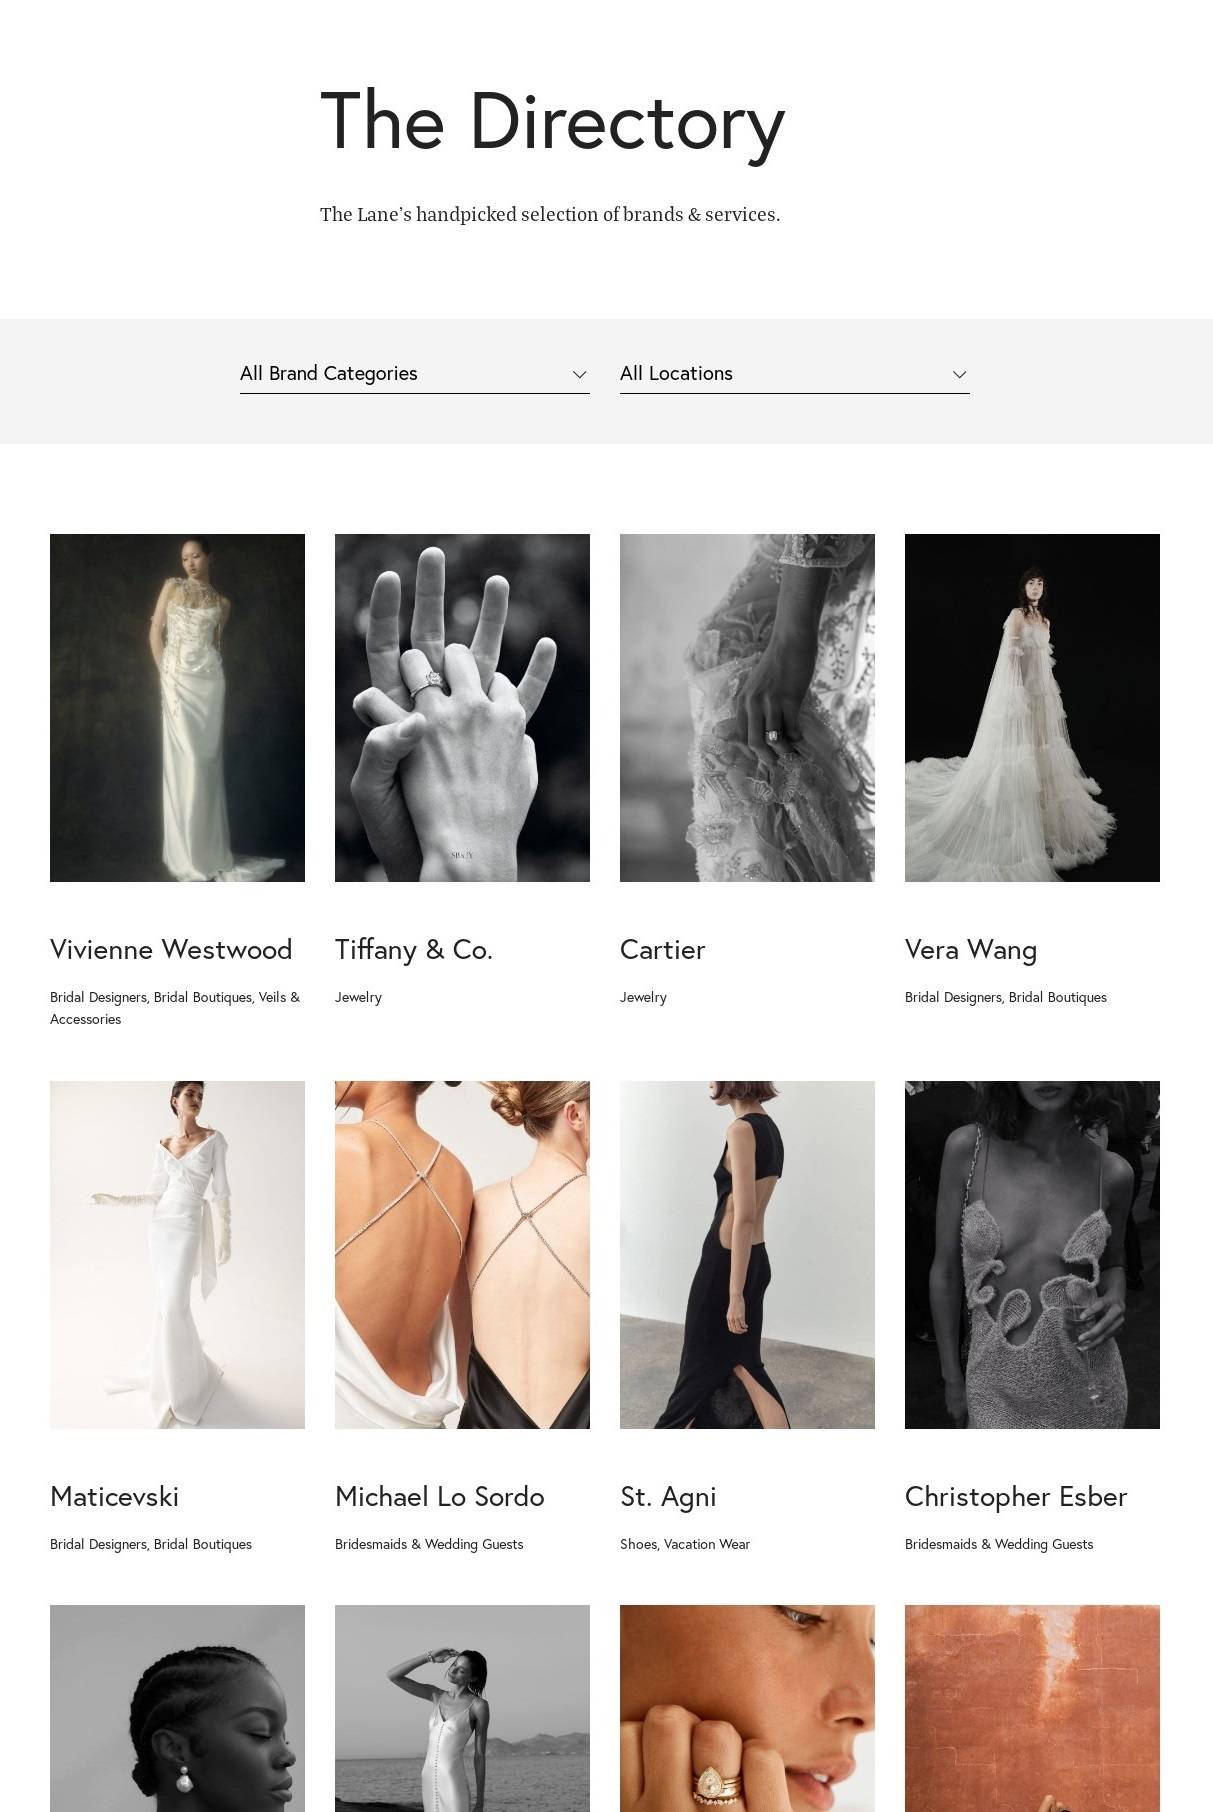Viewport: 1213px width, 1812px height.
Task: Open the Vera Wang gown image
Action: 1032,708
